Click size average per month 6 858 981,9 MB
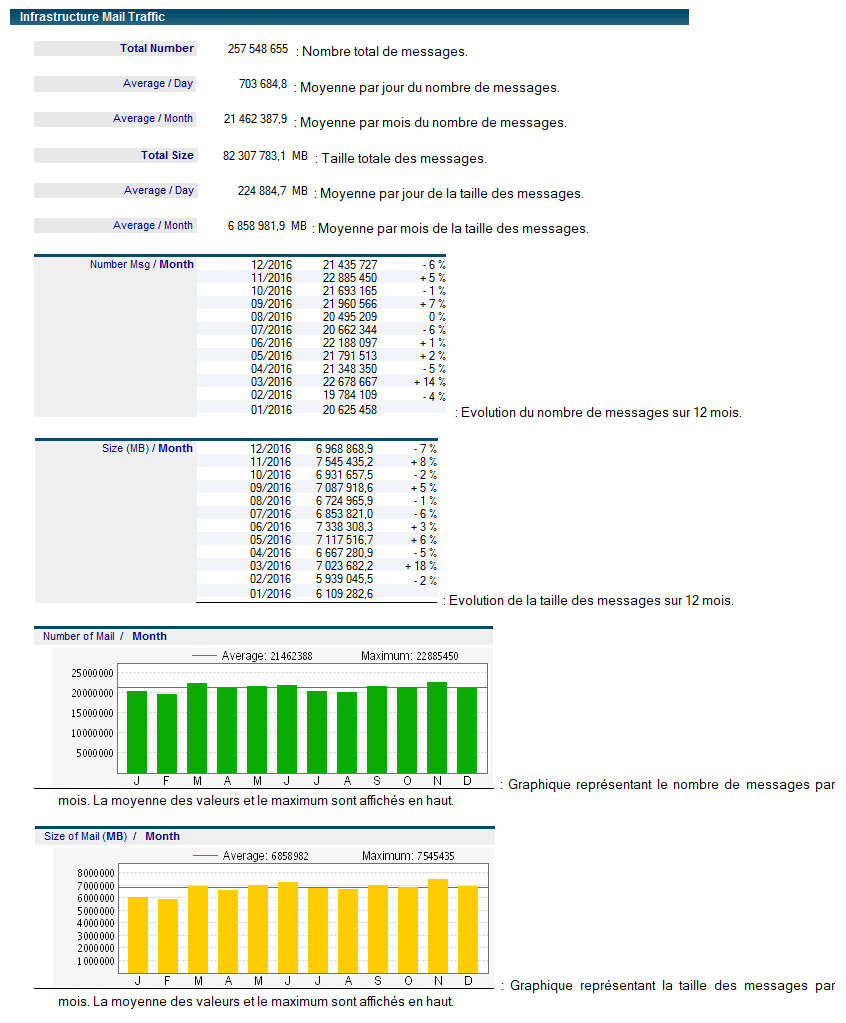This screenshot has height=1023, width=846. click(267, 226)
